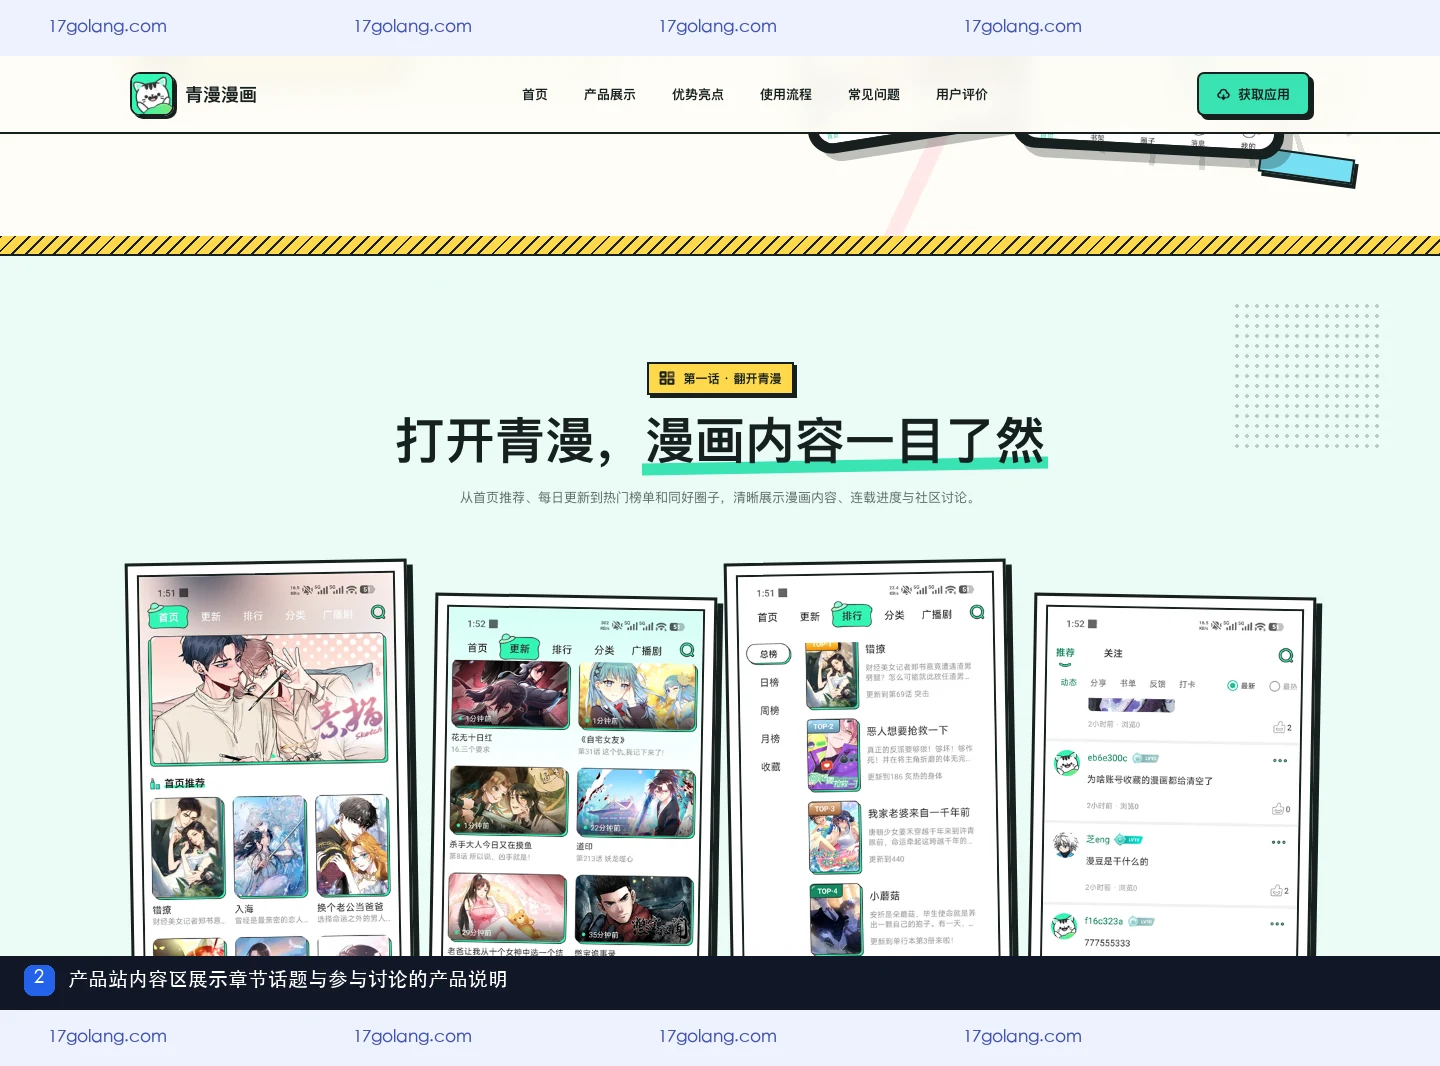Screen dimensions: 1440x1066
Task: Switch to the 关注 tab in the community mockup
Action: point(1113,654)
